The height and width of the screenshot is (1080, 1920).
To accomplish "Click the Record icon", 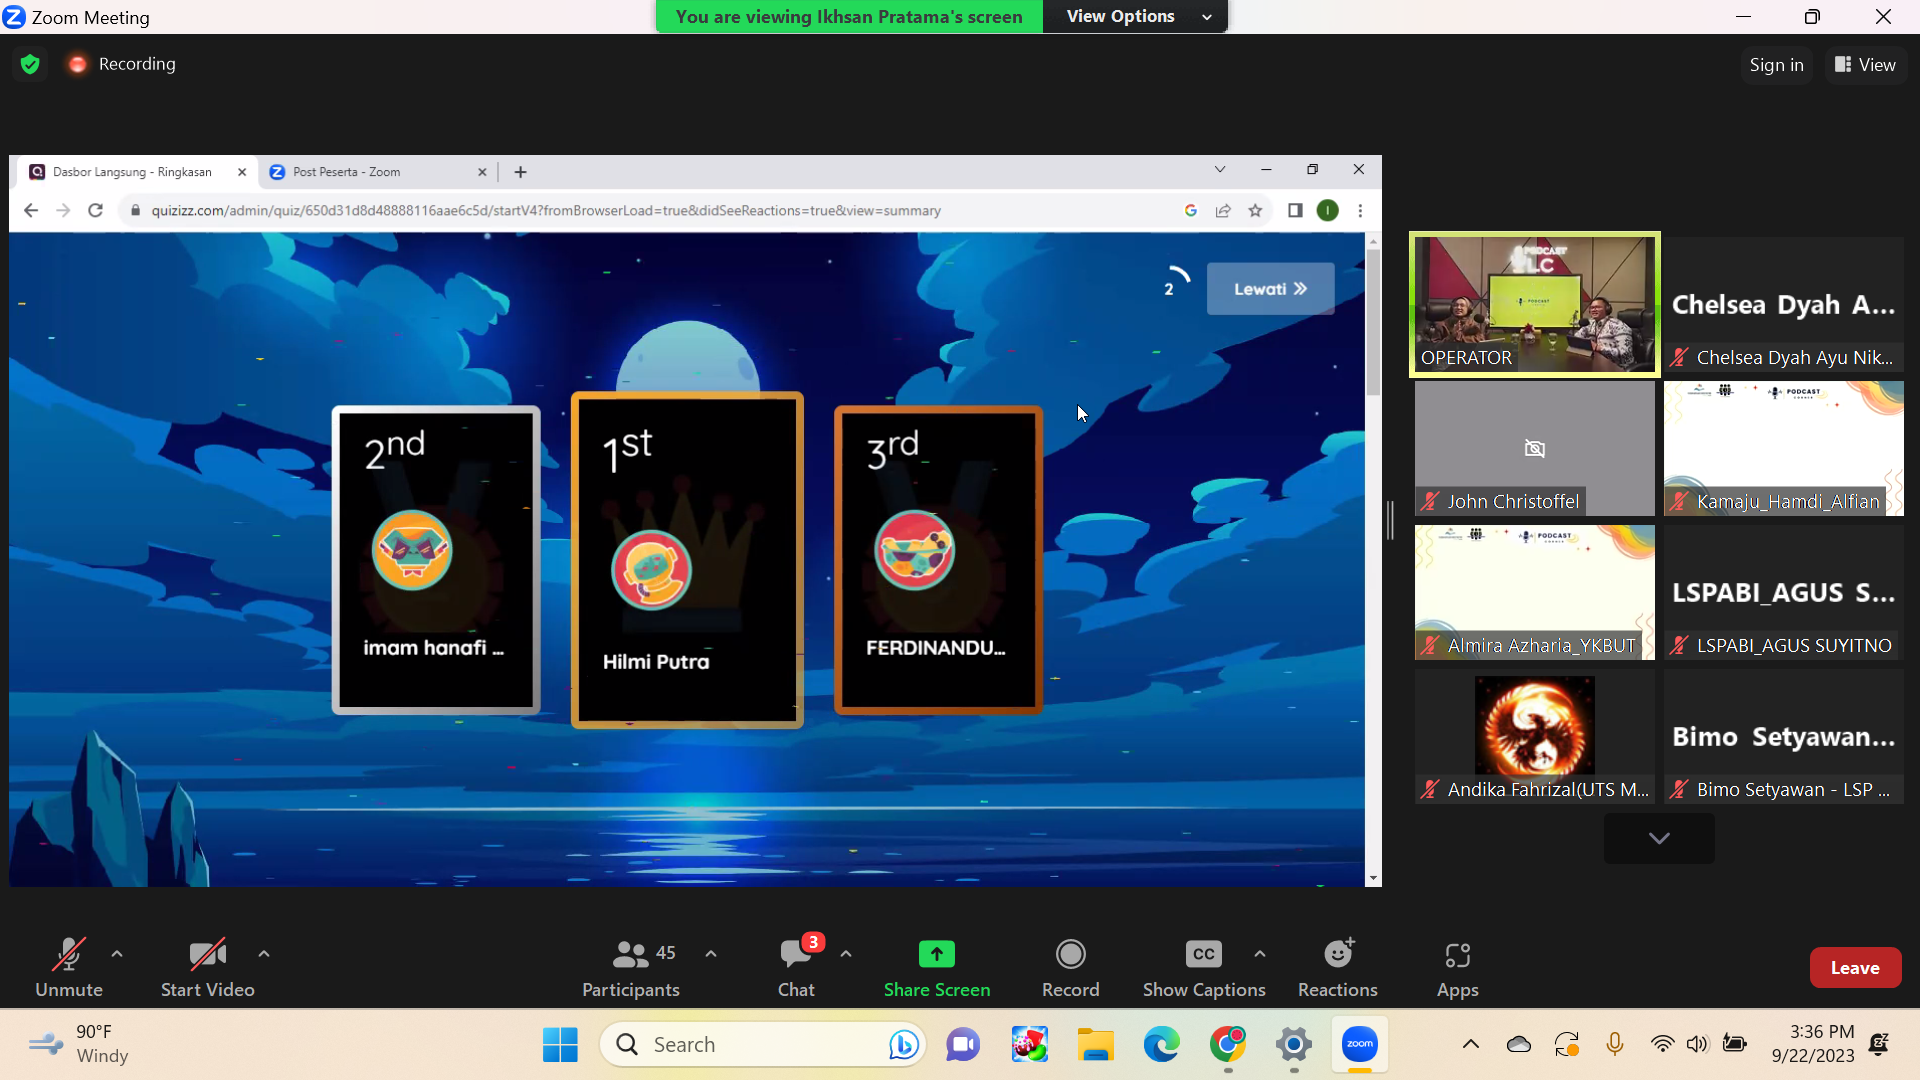I will point(1070,954).
